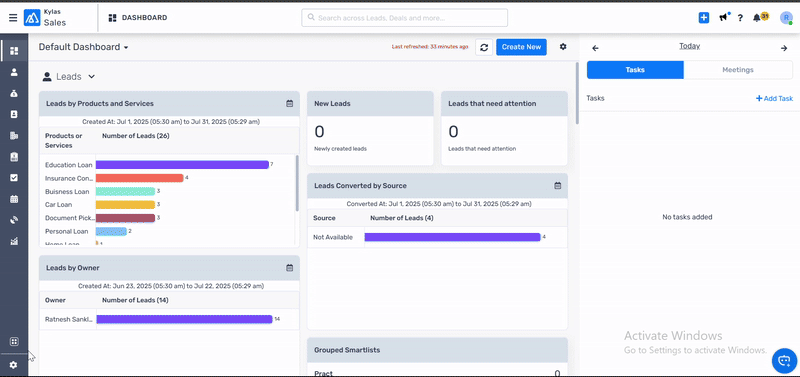Viewport: 800px width, 377px height.
Task: Click the Number of Leads (14) column header
Action: click(135, 300)
